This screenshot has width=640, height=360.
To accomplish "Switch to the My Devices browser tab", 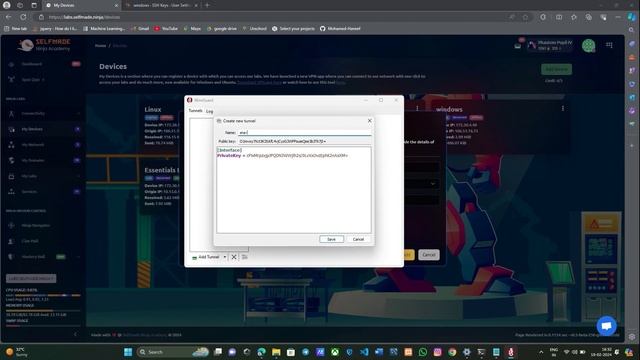I will tap(81, 5).
